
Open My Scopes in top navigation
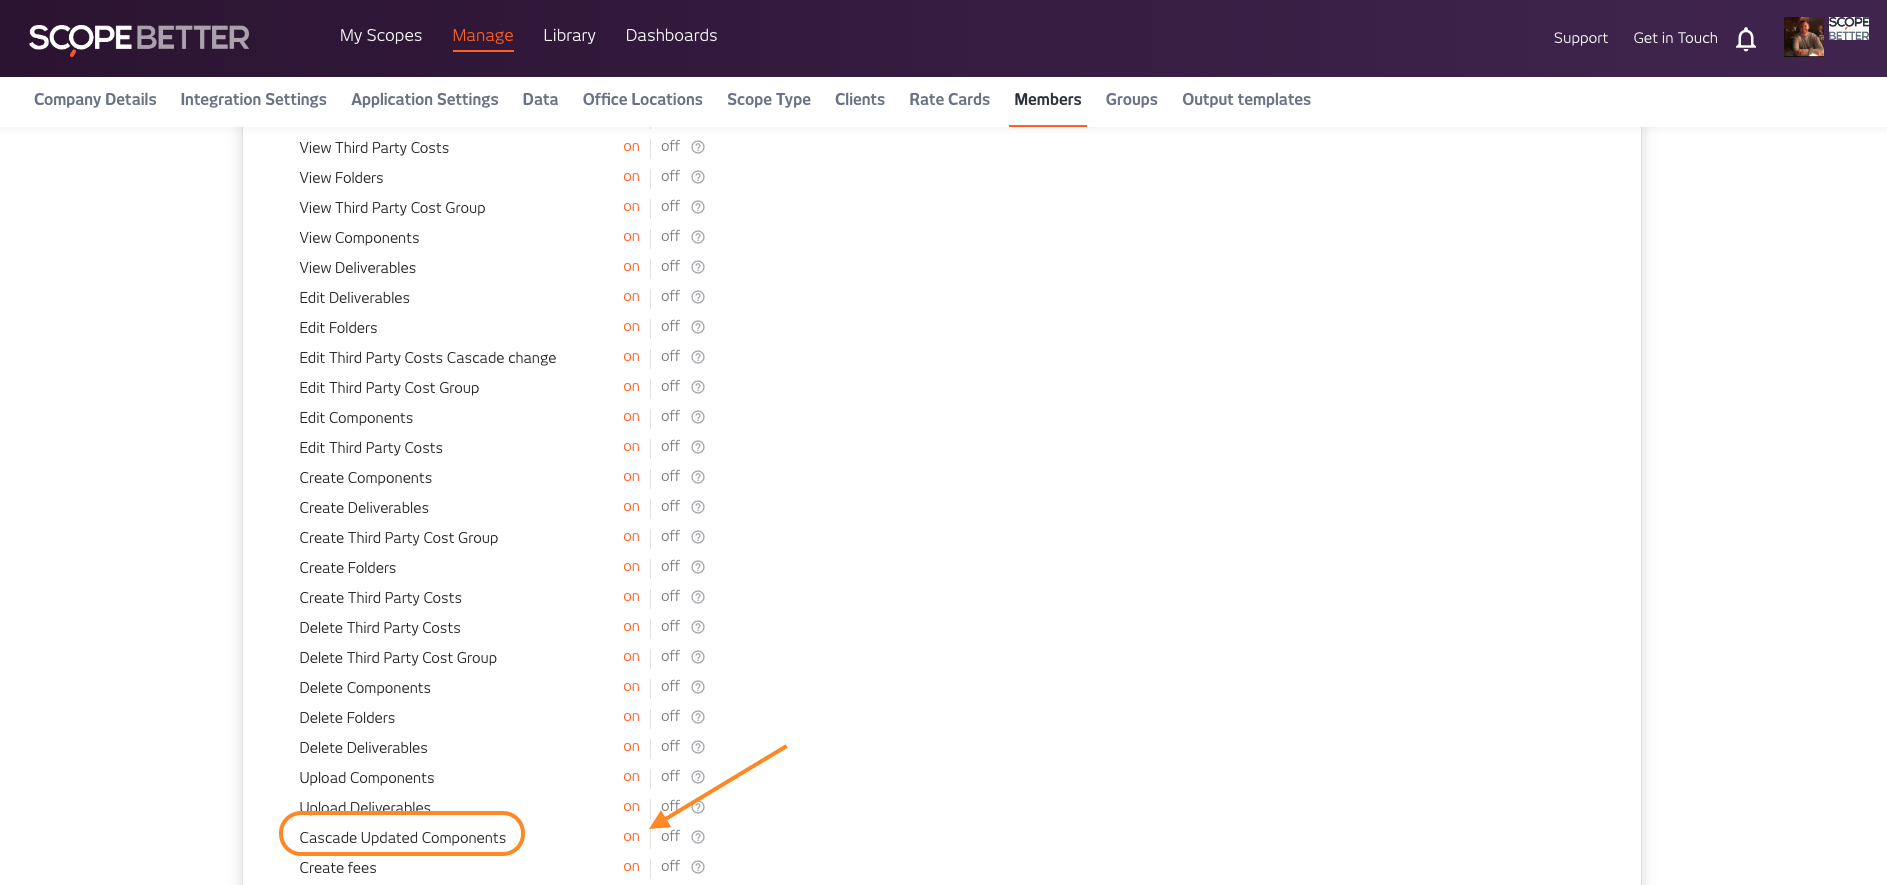click(x=381, y=35)
